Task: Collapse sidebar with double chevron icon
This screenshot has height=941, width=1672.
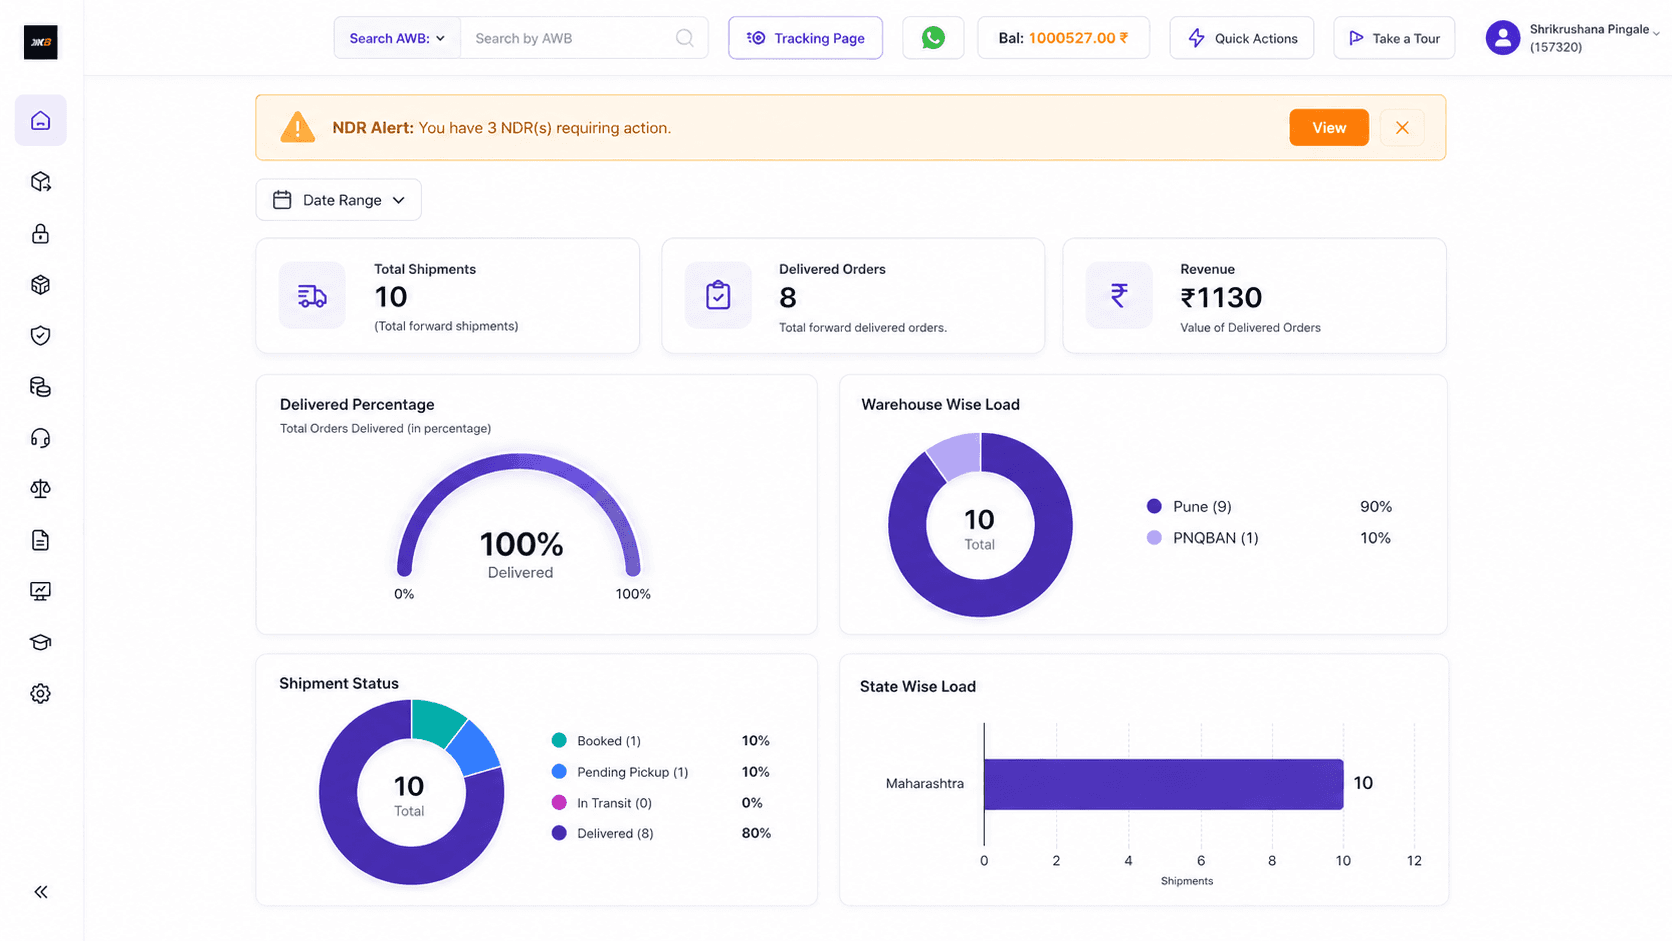Action: 40,892
